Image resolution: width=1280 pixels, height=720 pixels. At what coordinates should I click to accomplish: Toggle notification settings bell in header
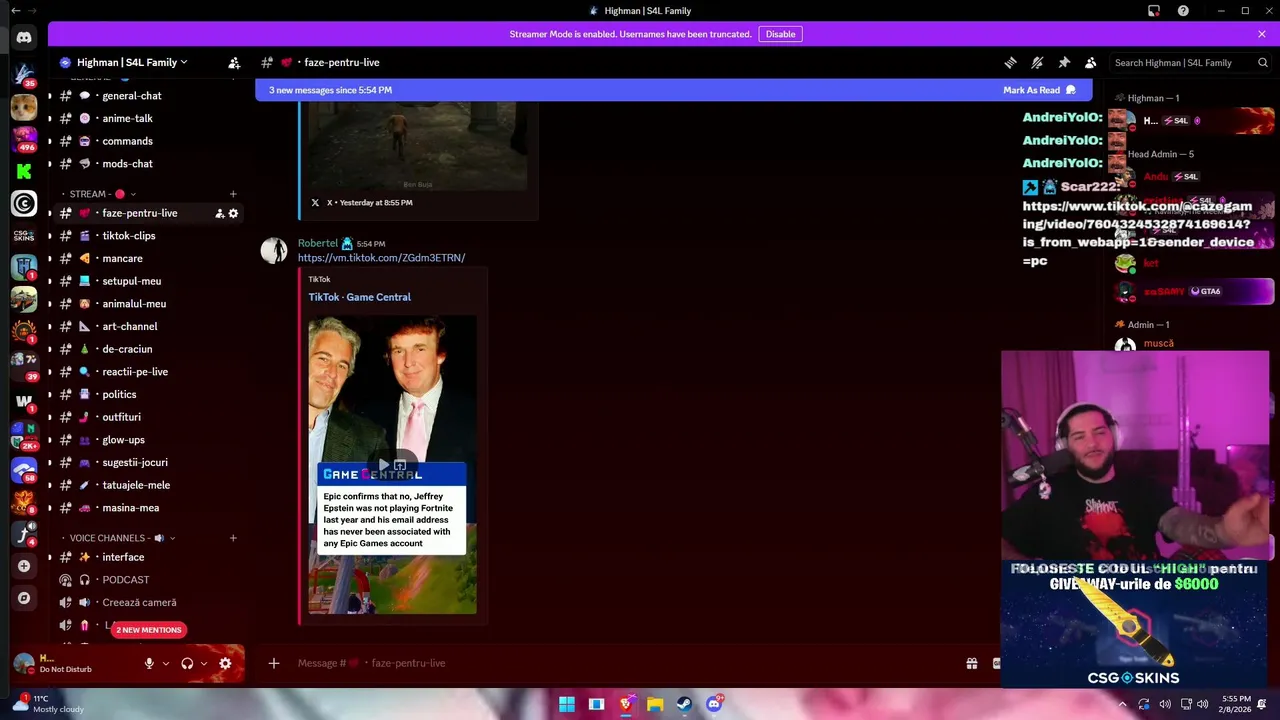point(1037,62)
